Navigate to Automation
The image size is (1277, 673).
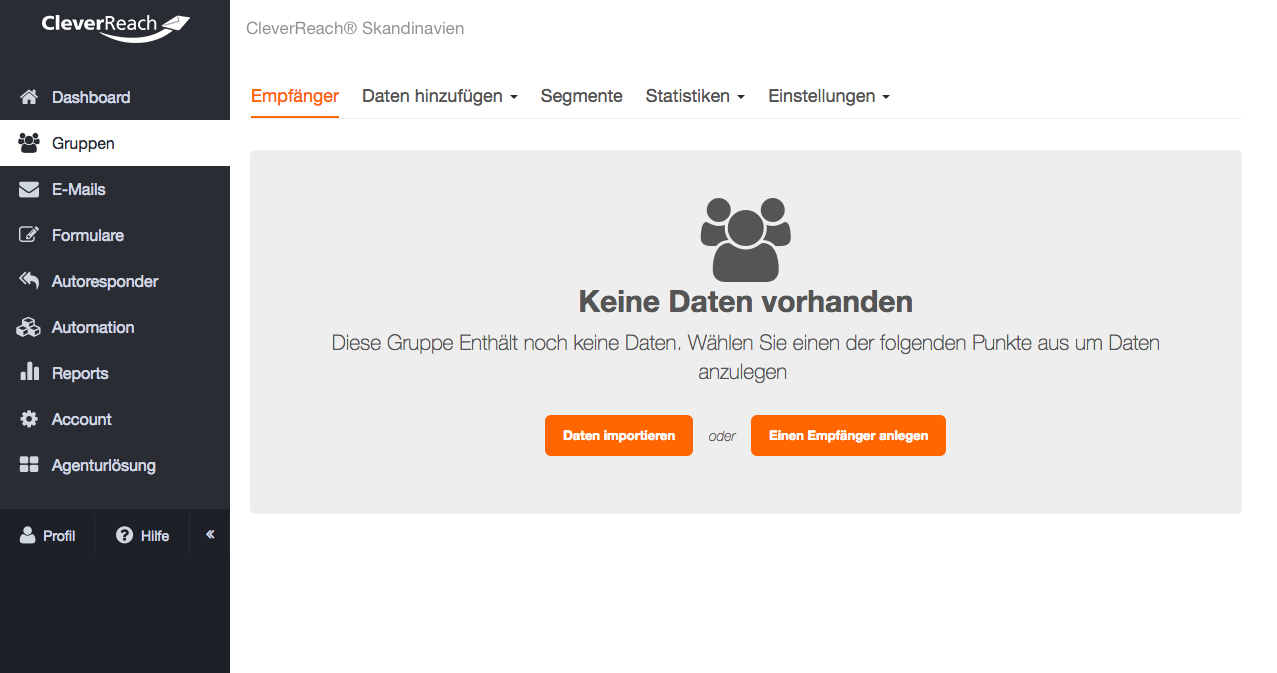pyautogui.click(x=115, y=327)
